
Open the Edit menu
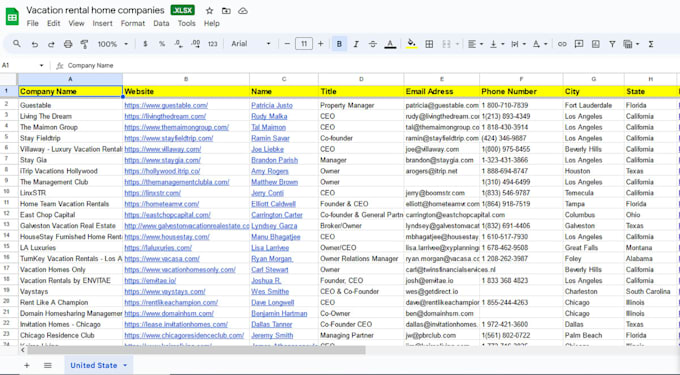54,23
